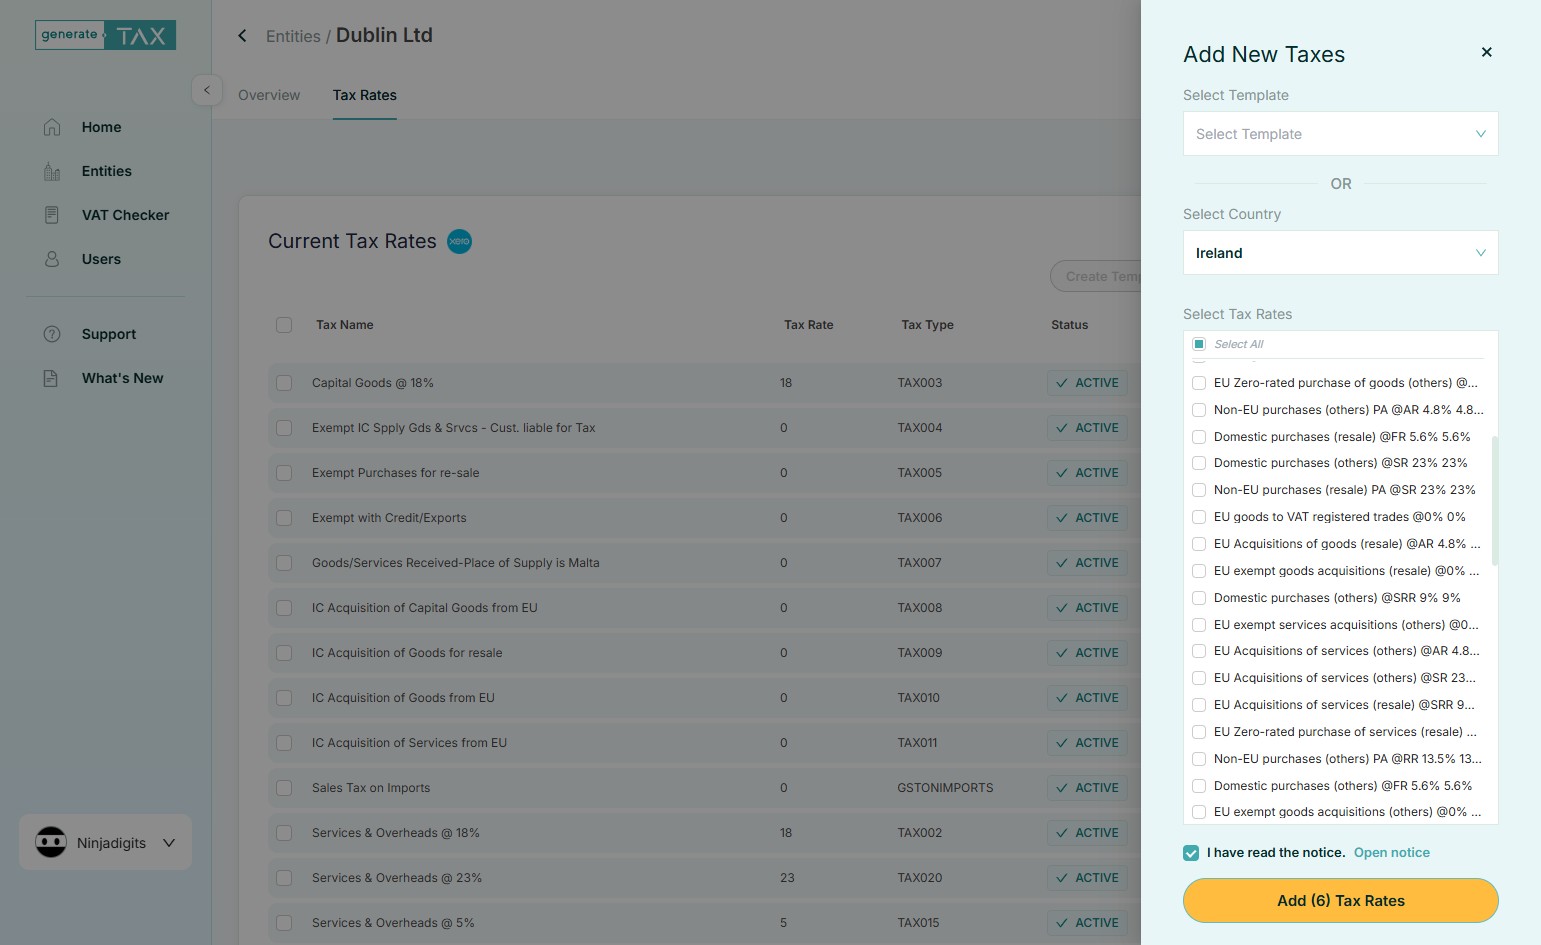Viewport: 1541px width, 945px height.
Task: Open the Select Template dropdown
Action: click(1340, 134)
